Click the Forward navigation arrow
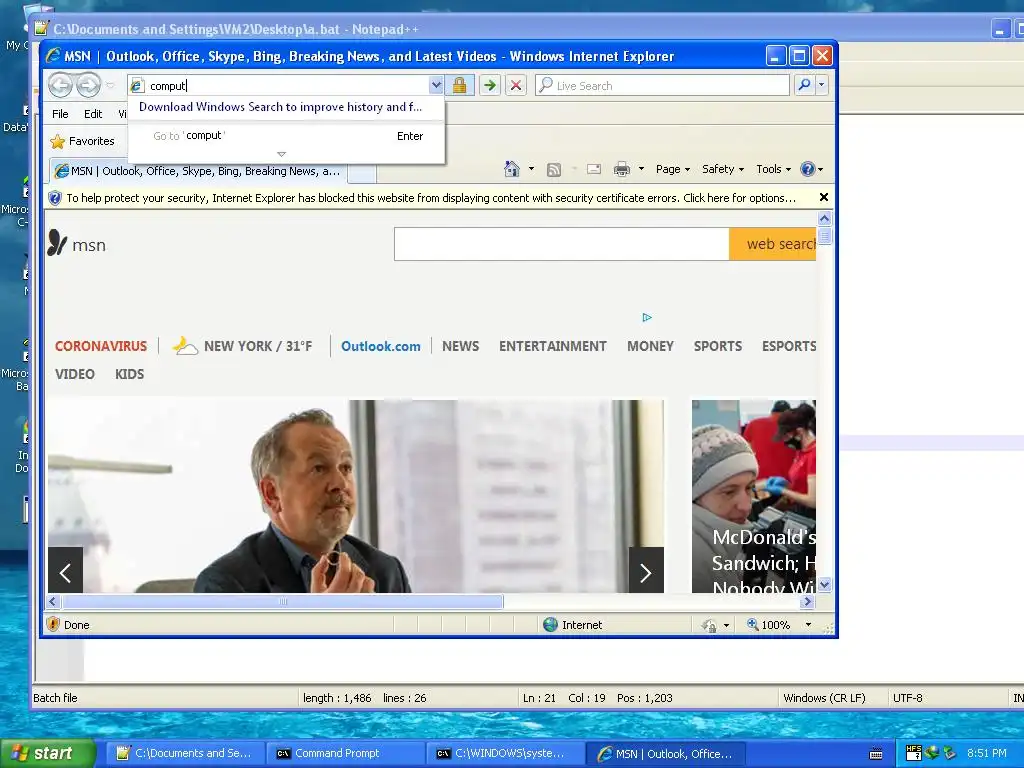 (88, 85)
